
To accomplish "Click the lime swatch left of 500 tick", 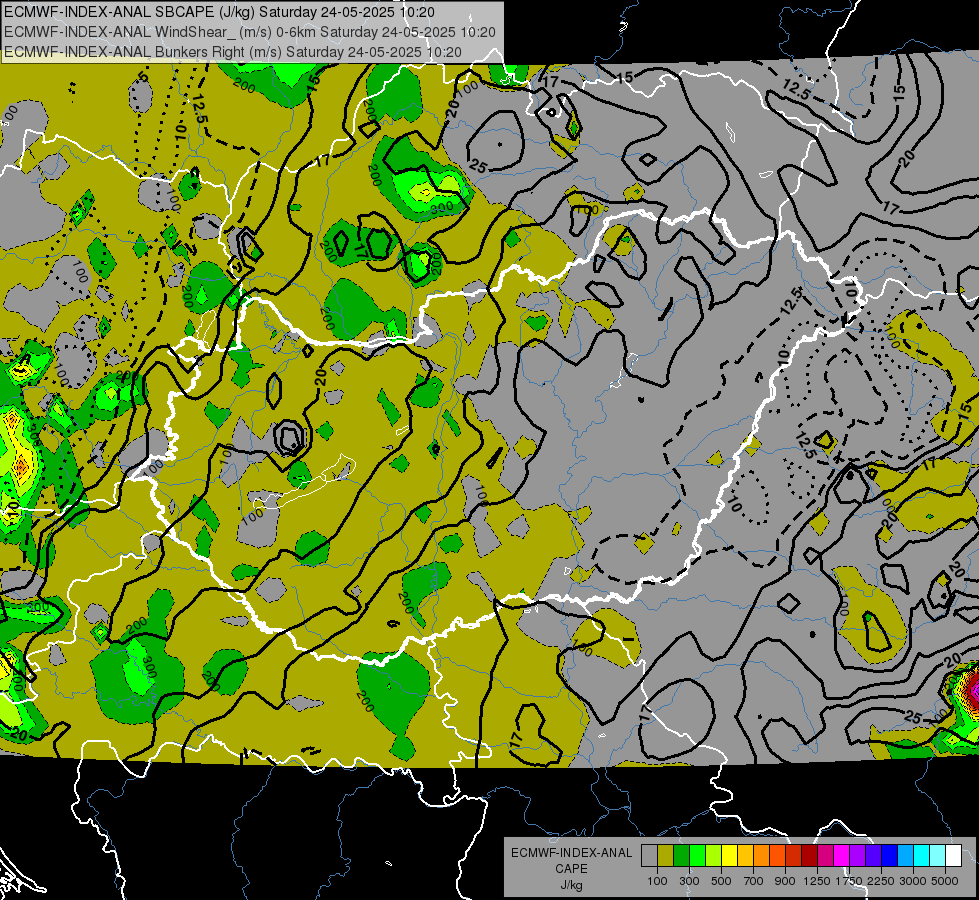I will point(714,856).
